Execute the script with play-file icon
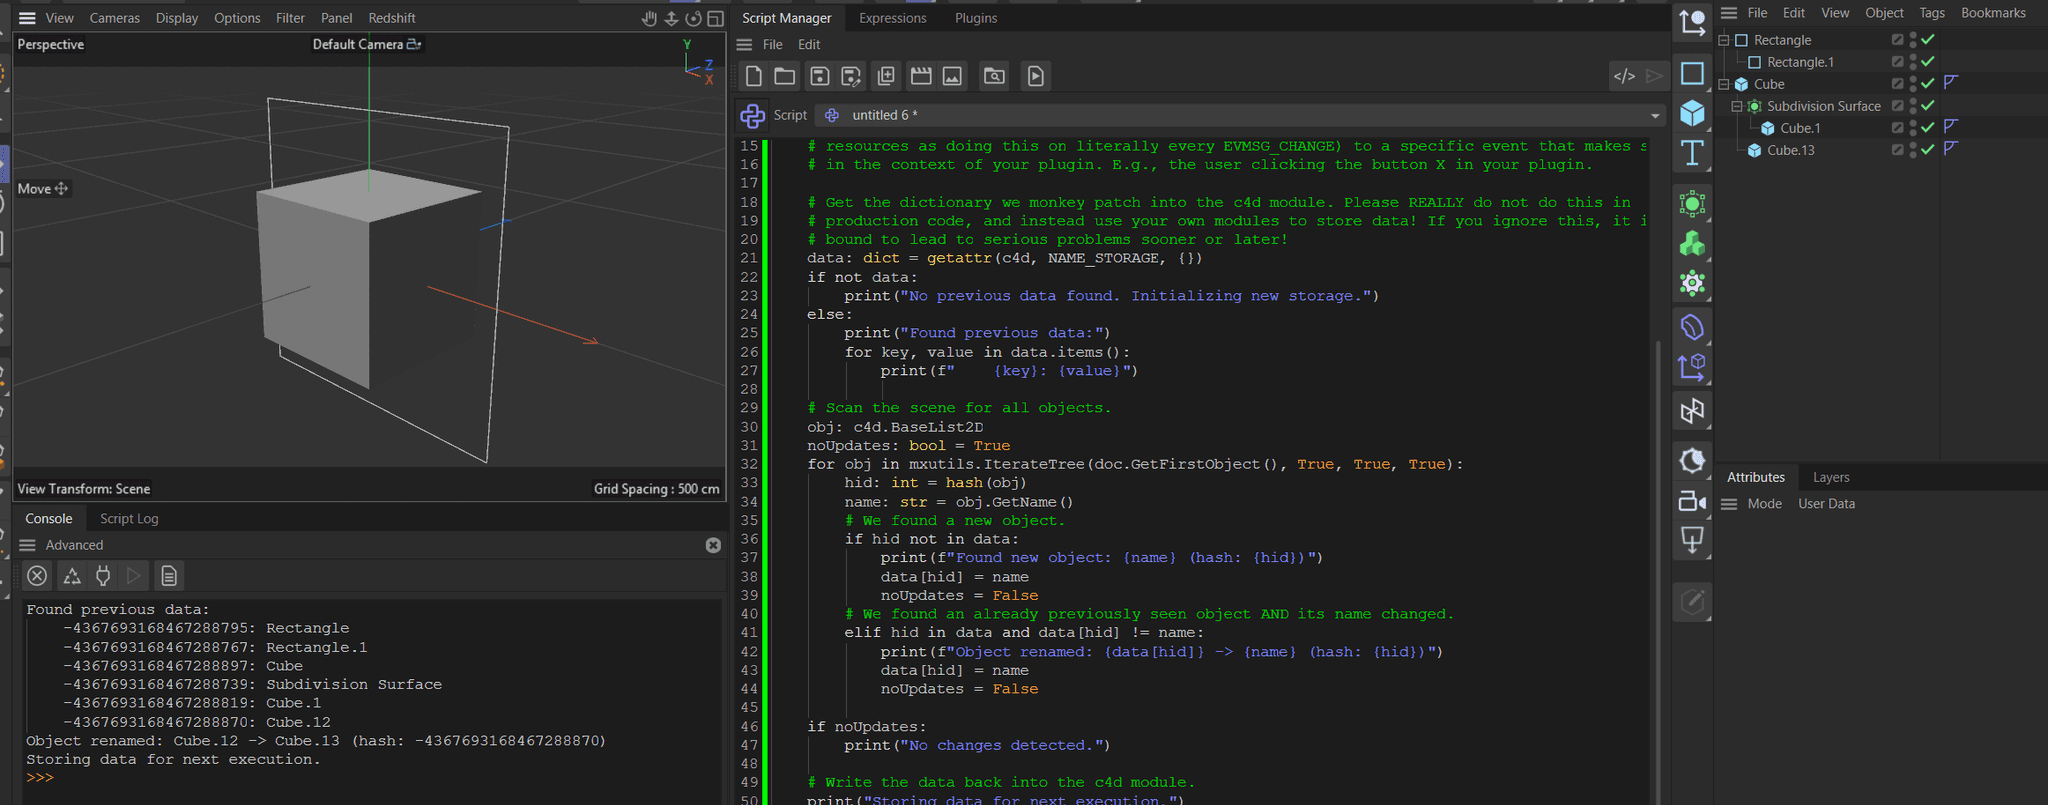 pos(1036,76)
